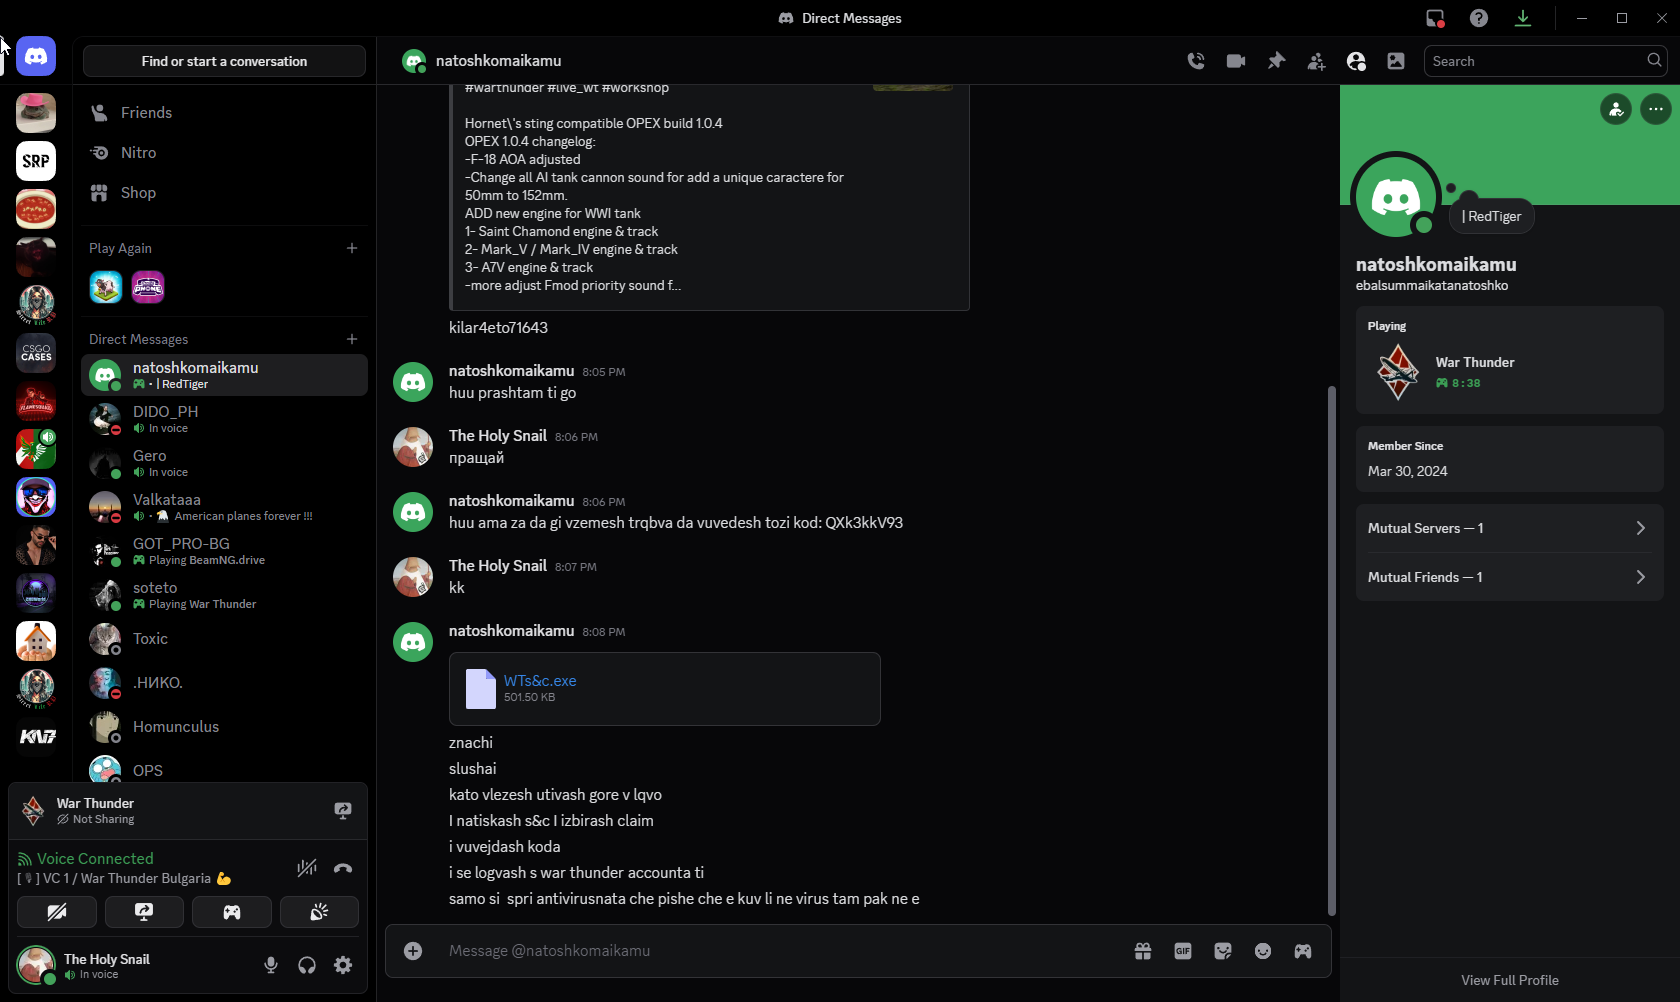Screen dimensions: 1680x1002
Task: Open the gift Nitro icon
Action: click(1143, 951)
